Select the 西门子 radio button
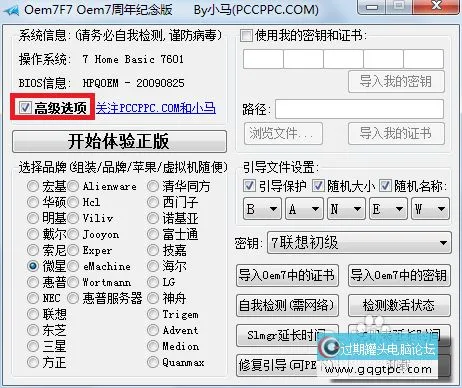462x388 pixels. (x=153, y=202)
